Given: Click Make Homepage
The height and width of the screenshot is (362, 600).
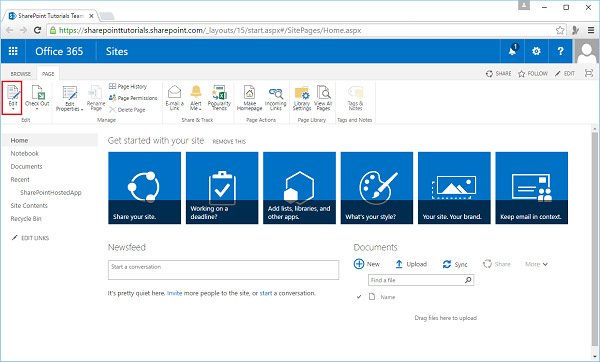Looking at the screenshot, I should tap(249, 98).
